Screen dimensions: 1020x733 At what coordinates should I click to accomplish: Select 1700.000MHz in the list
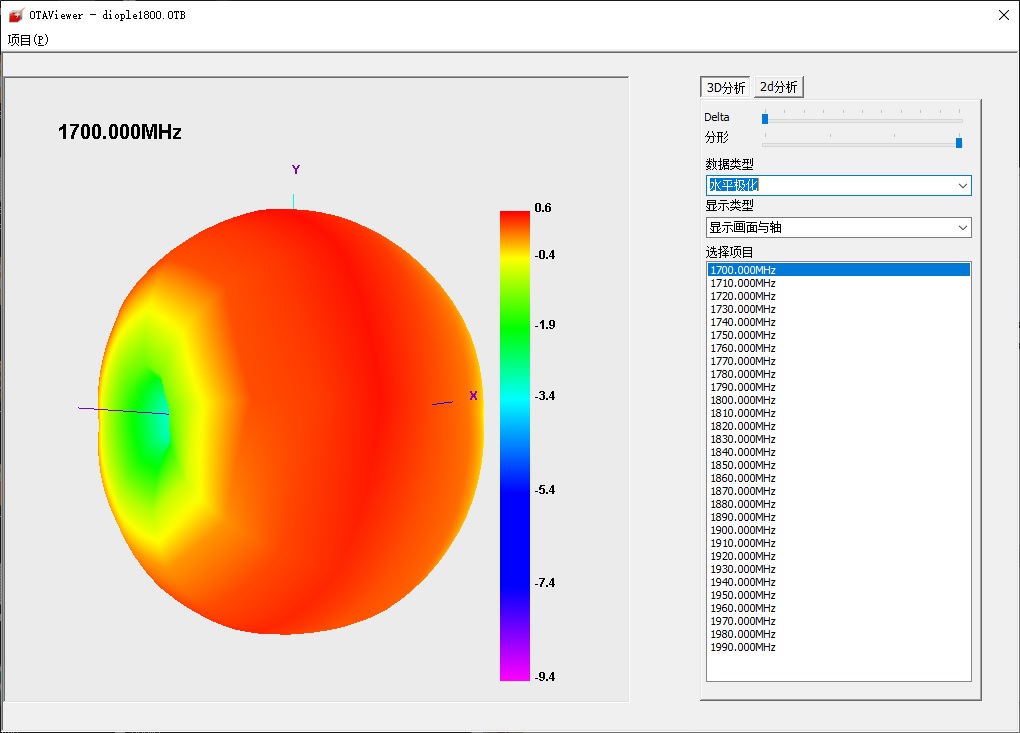(x=839, y=270)
